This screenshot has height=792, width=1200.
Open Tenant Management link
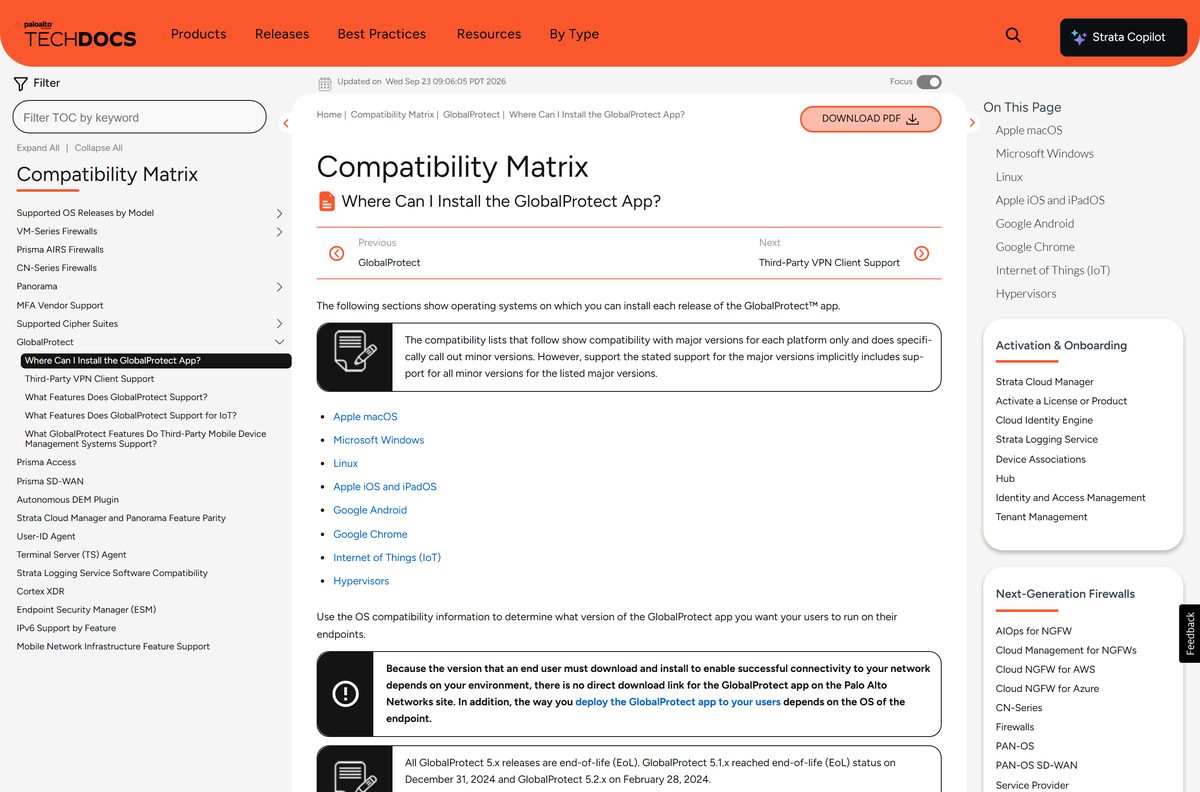coord(1042,517)
